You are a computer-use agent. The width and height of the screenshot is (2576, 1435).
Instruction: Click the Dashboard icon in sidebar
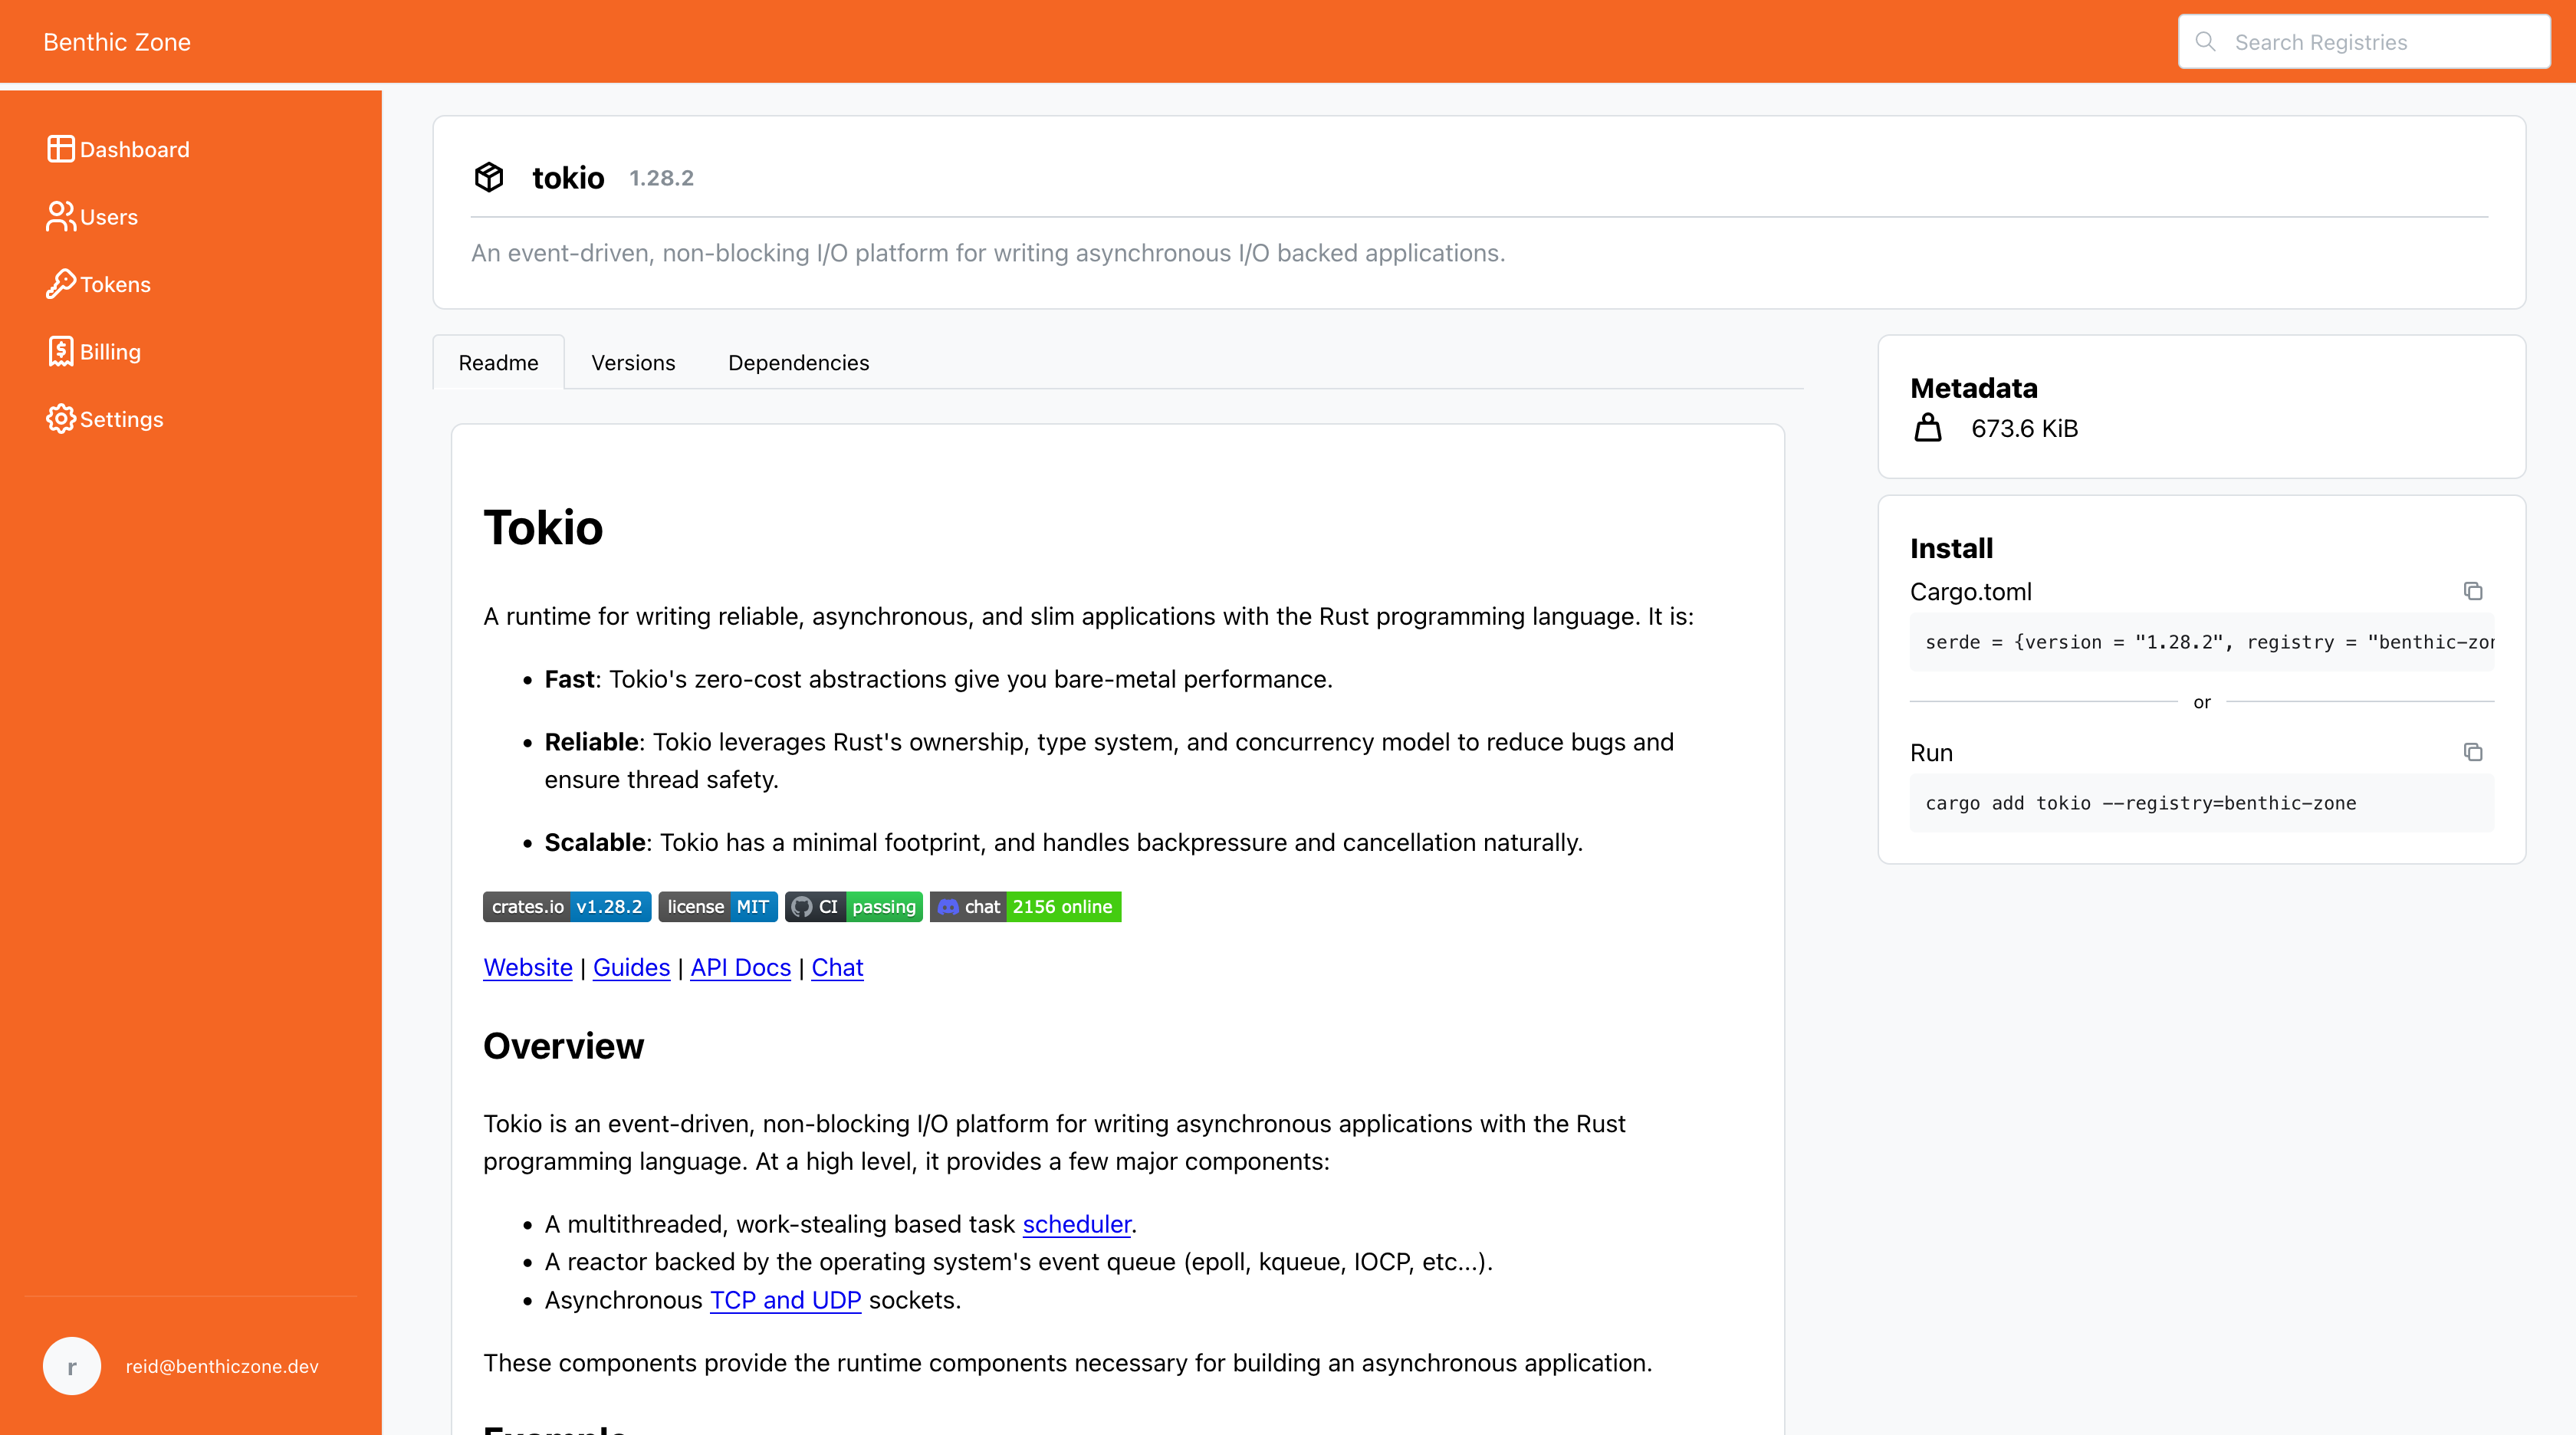coord(60,149)
